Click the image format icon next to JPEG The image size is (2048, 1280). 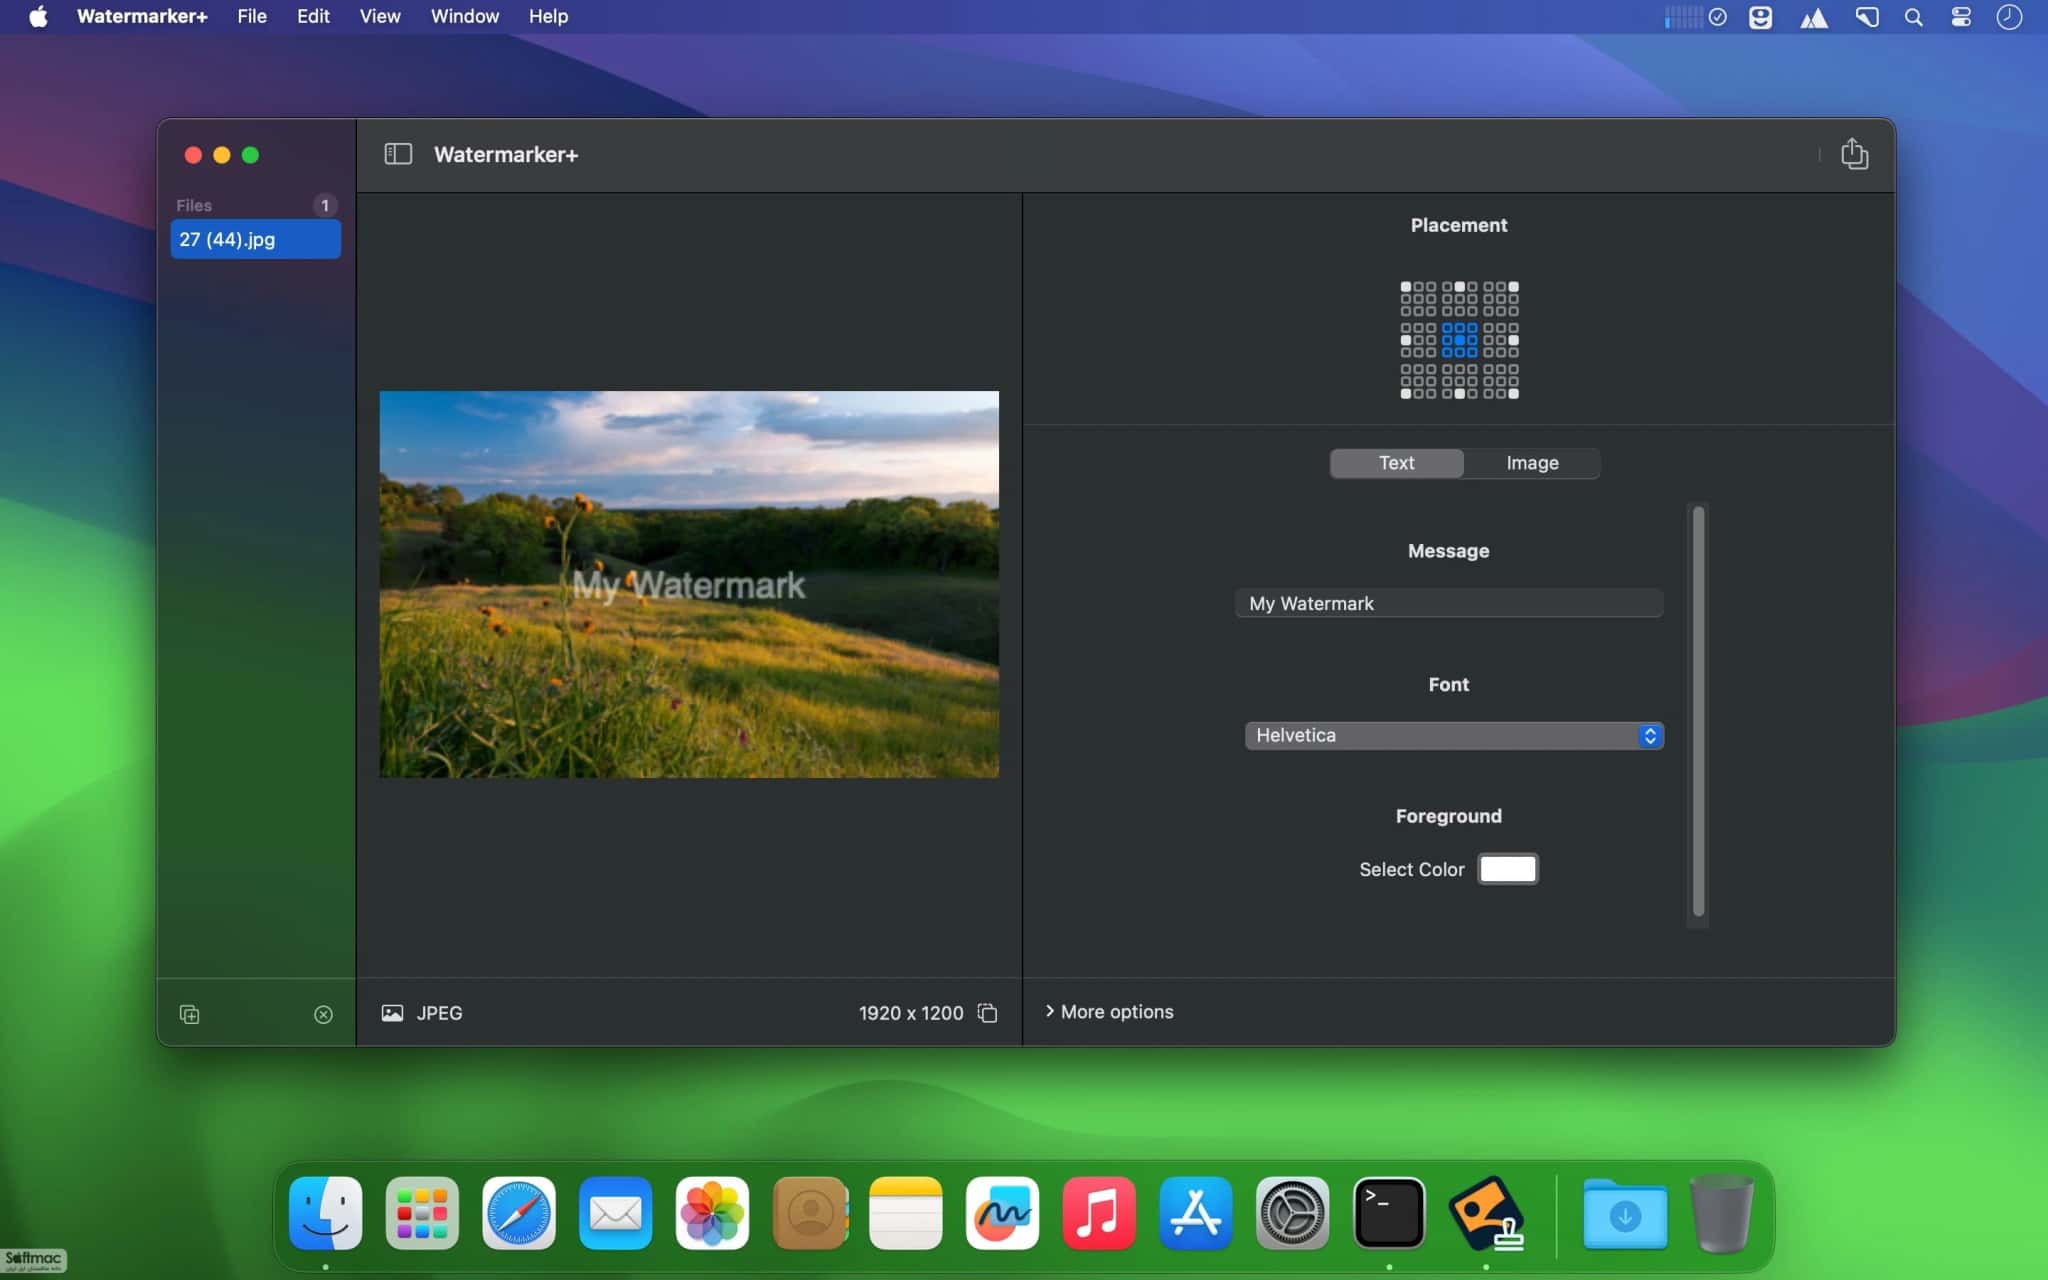tap(392, 1013)
